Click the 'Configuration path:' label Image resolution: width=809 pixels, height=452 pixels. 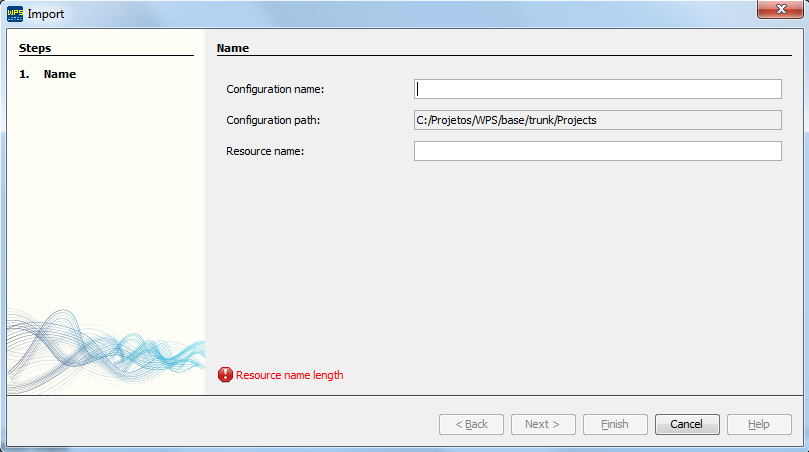[x=272, y=121]
